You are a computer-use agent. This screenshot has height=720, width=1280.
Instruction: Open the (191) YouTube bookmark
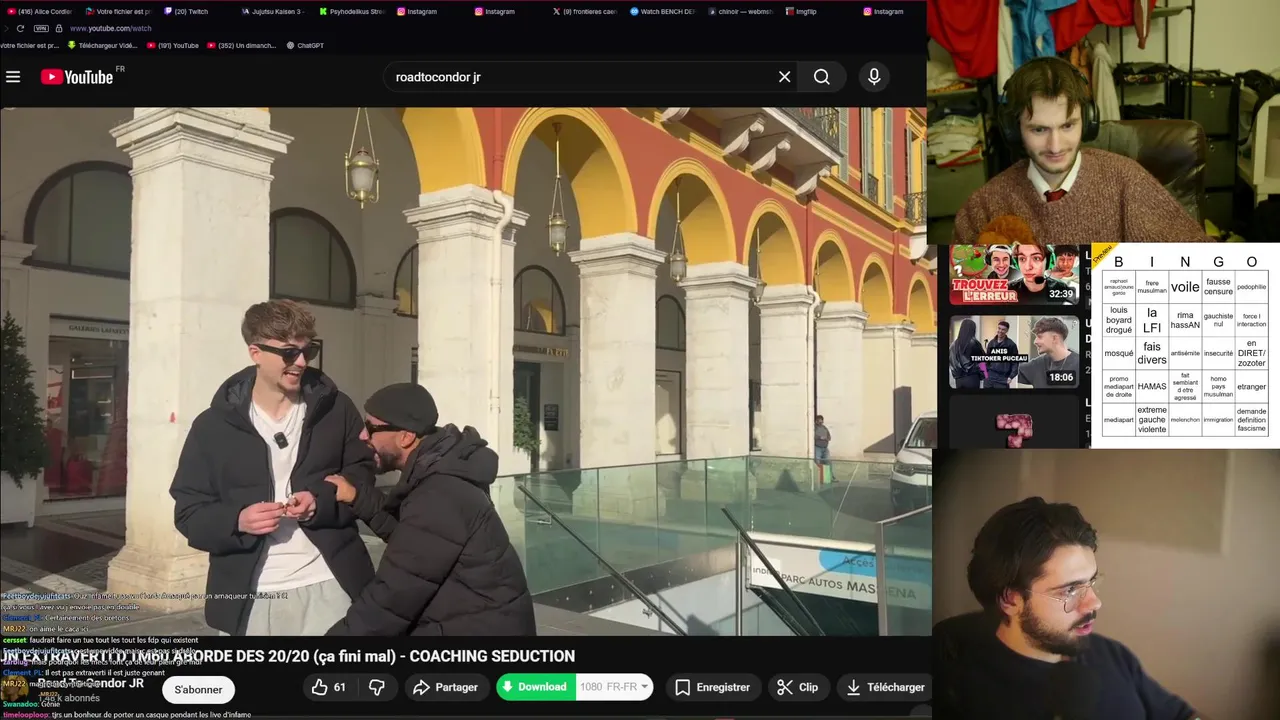[173, 45]
